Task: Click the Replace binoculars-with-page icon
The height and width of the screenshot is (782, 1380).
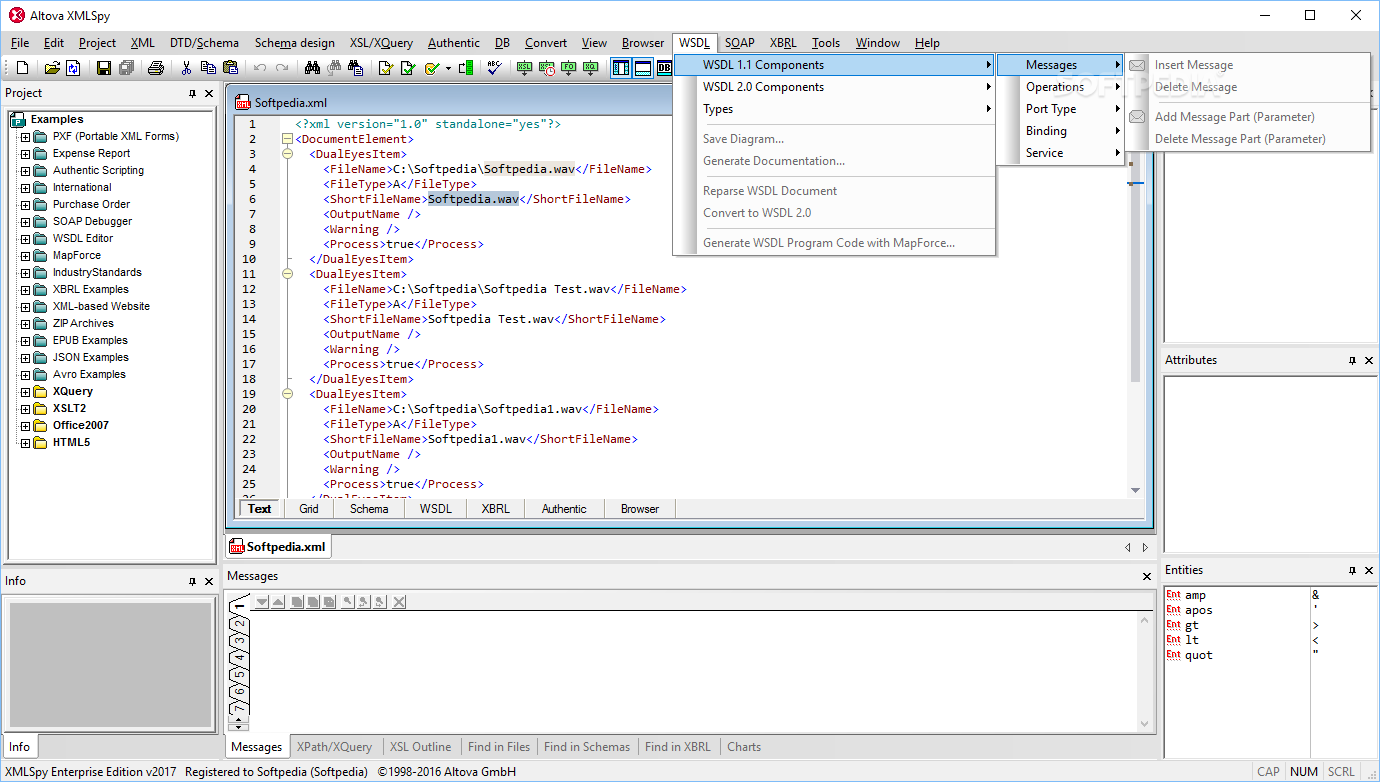Action: tap(356, 68)
